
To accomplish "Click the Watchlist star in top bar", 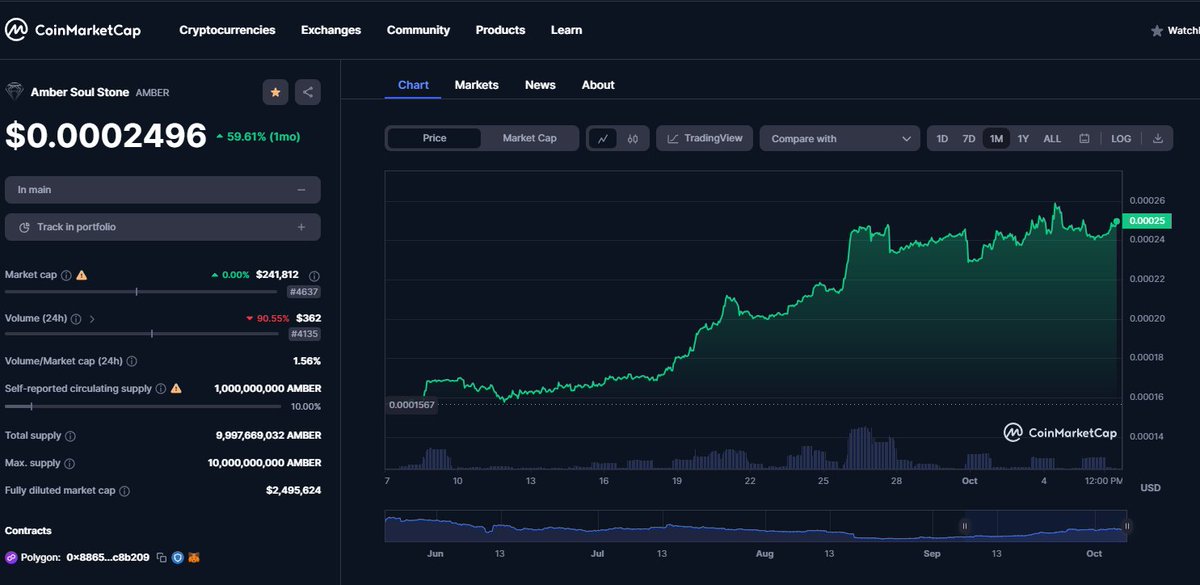I will coord(1159,30).
